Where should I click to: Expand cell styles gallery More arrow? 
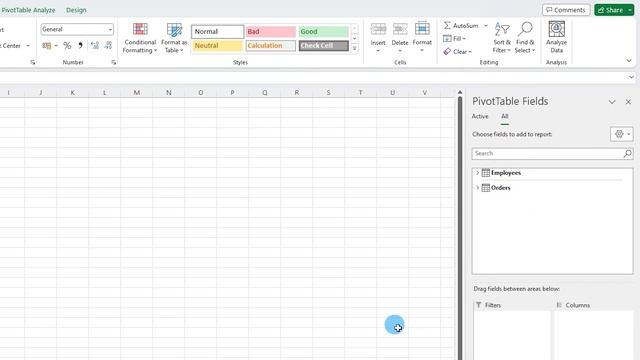click(355, 48)
